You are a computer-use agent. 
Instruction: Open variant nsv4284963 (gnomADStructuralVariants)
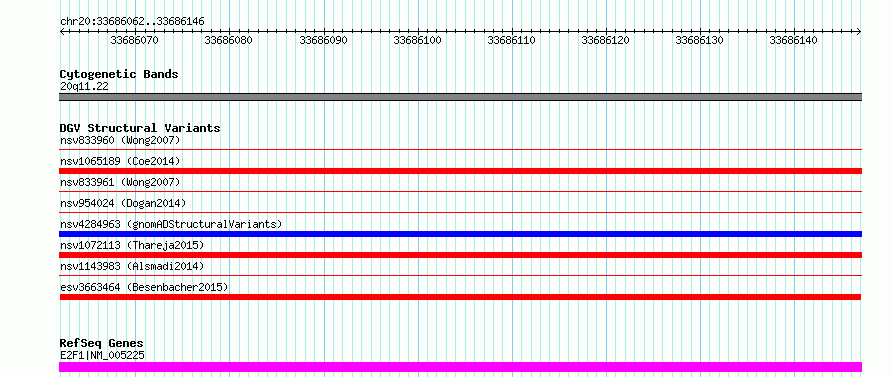(x=171, y=224)
